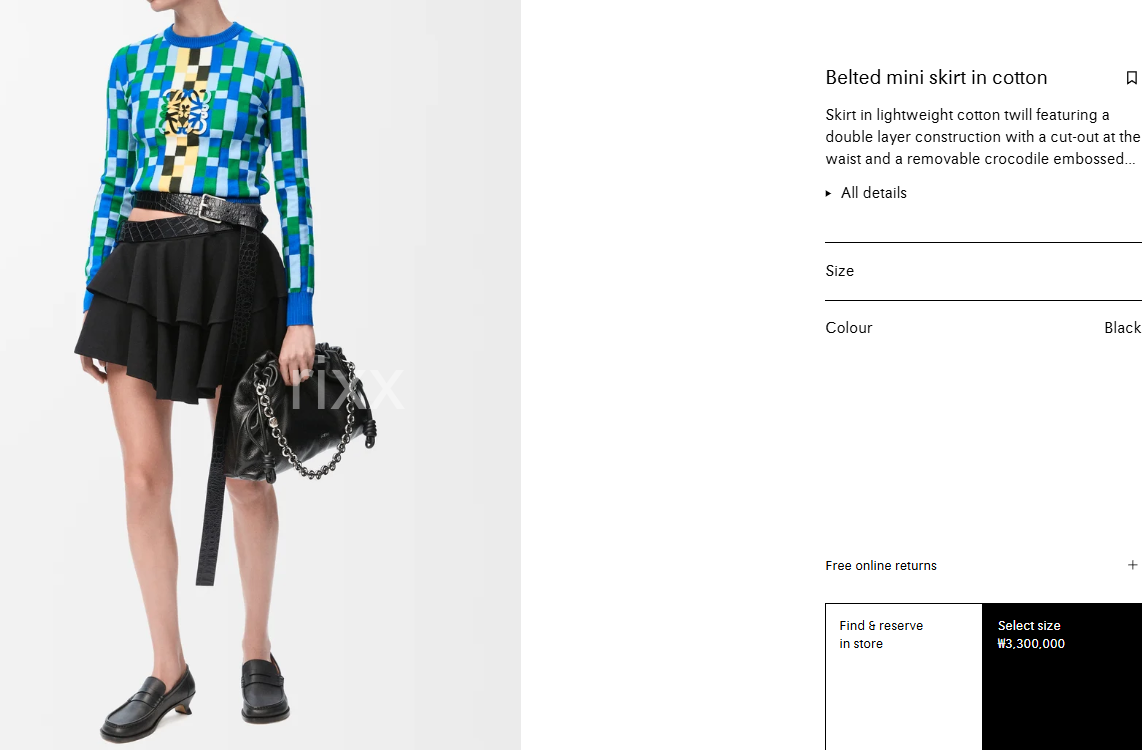Click the All details disclosure triangle
This screenshot has height=750, width=1148.
829,193
